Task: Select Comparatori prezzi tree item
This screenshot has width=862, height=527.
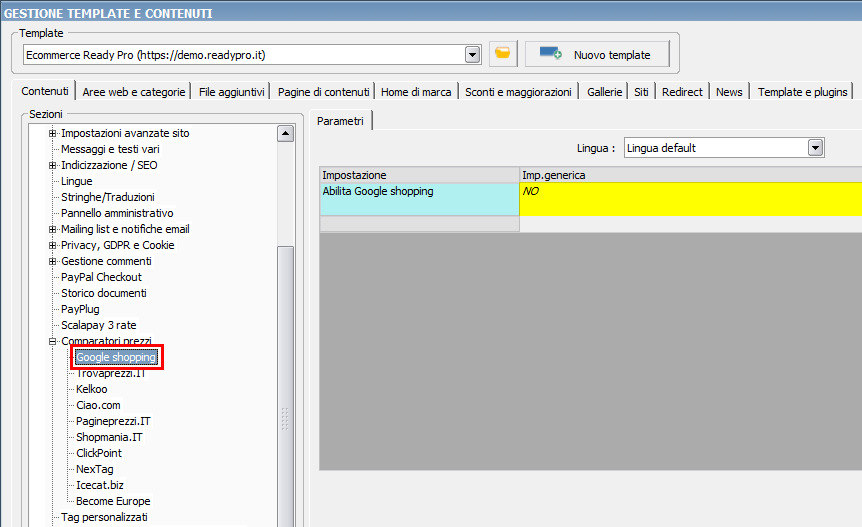Action: pos(106,341)
